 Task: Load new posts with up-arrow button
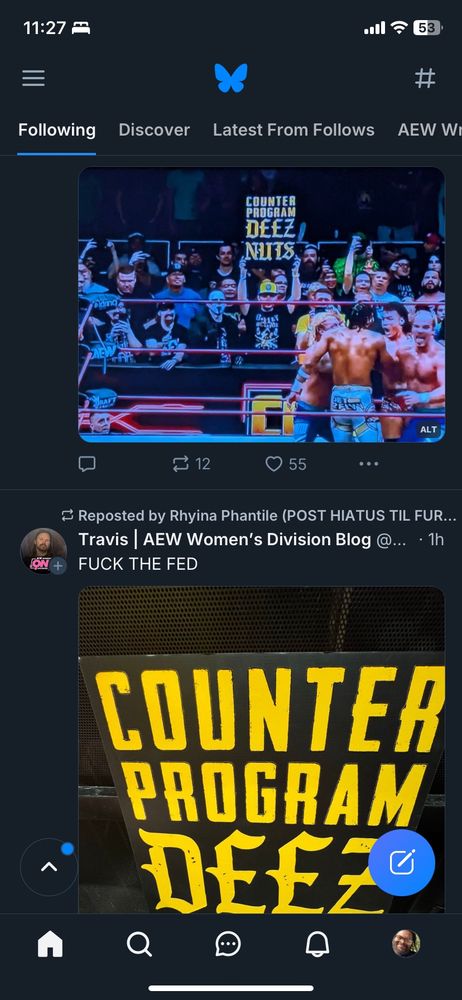pyautogui.click(x=49, y=867)
